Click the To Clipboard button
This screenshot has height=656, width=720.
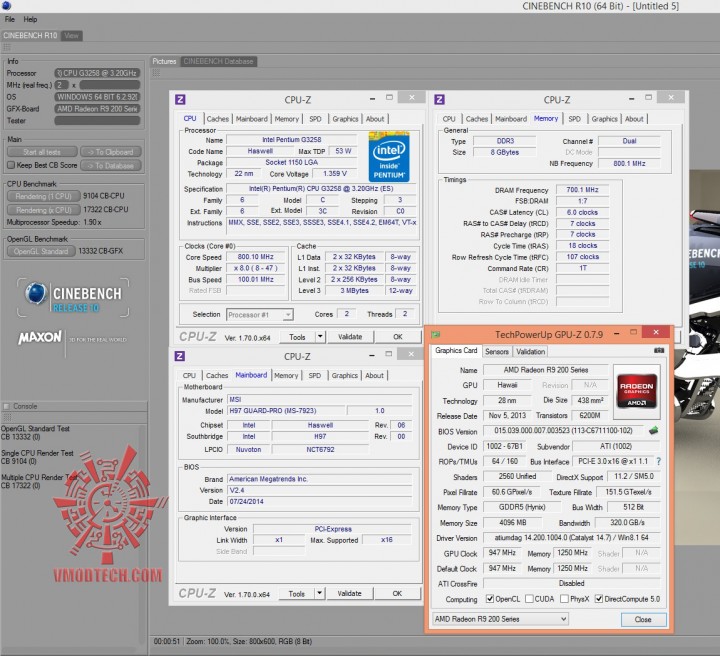pyautogui.click(x=111, y=152)
